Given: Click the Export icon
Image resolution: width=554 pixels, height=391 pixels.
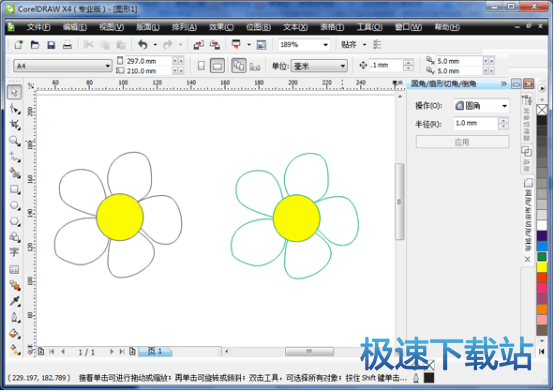Looking at the screenshot, I should point(215,45).
